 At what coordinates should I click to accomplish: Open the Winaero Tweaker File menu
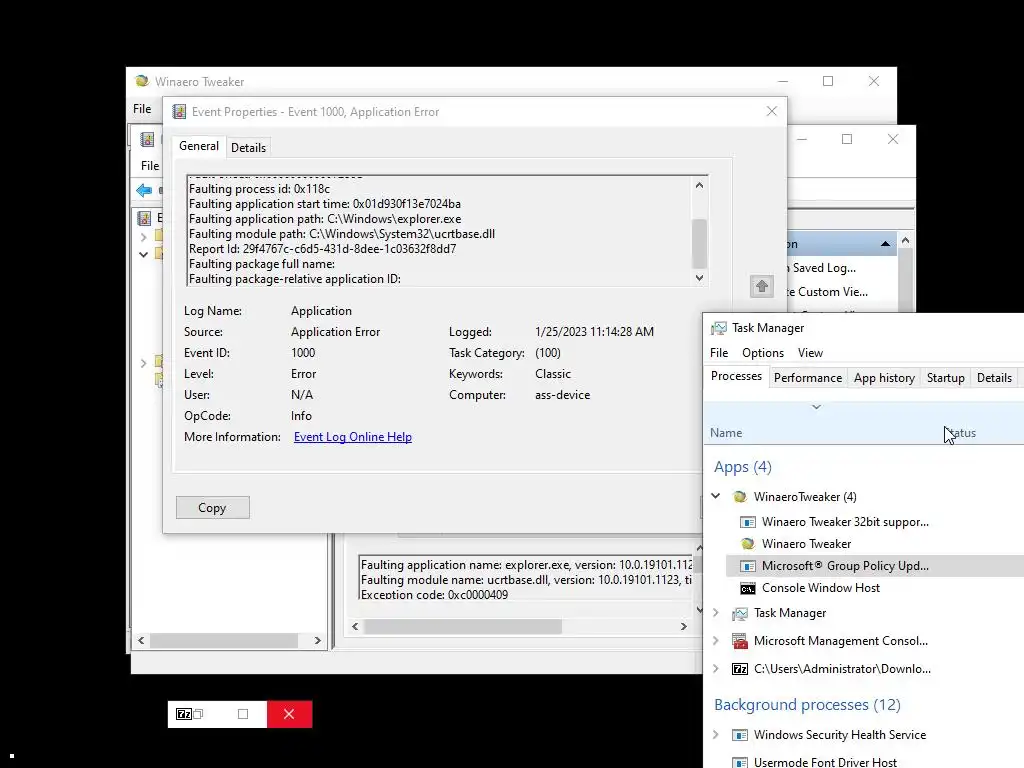coord(142,109)
